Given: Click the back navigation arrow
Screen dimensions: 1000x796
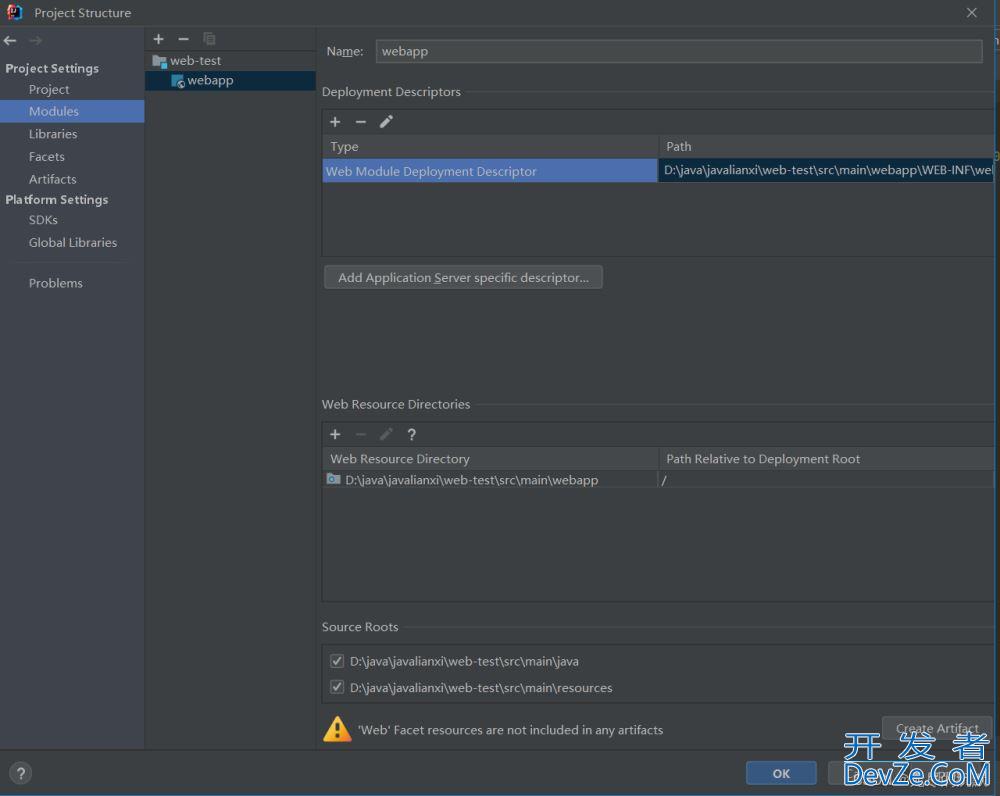Looking at the screenshot, I should pos(10,40).
